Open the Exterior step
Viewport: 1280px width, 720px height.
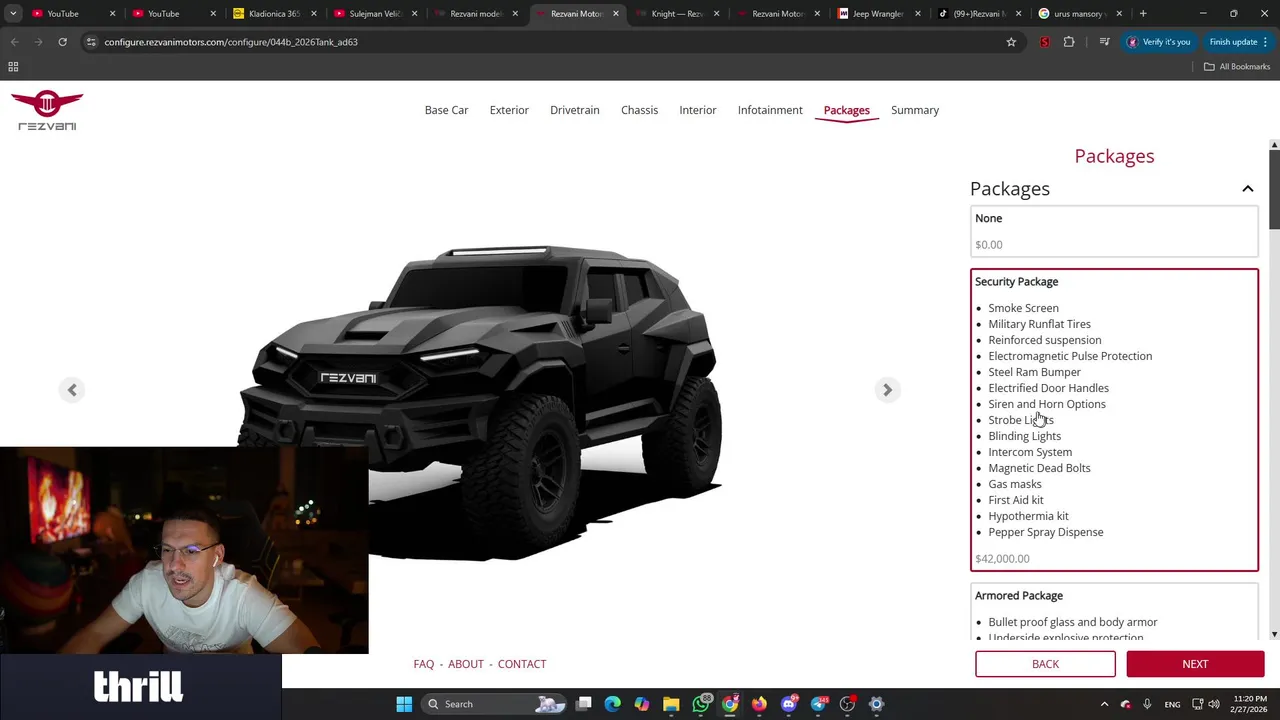coord(509,110)
